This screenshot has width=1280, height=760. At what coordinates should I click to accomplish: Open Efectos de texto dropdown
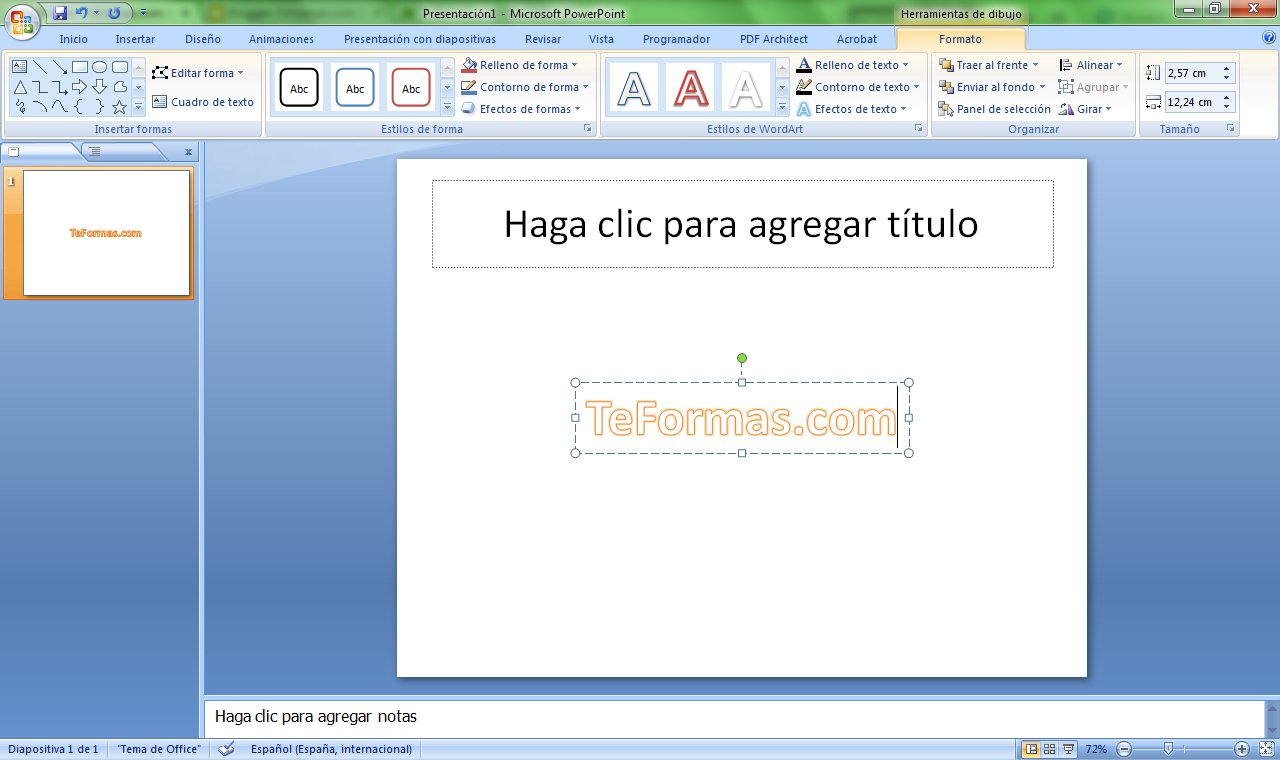[x=903, y=109]
